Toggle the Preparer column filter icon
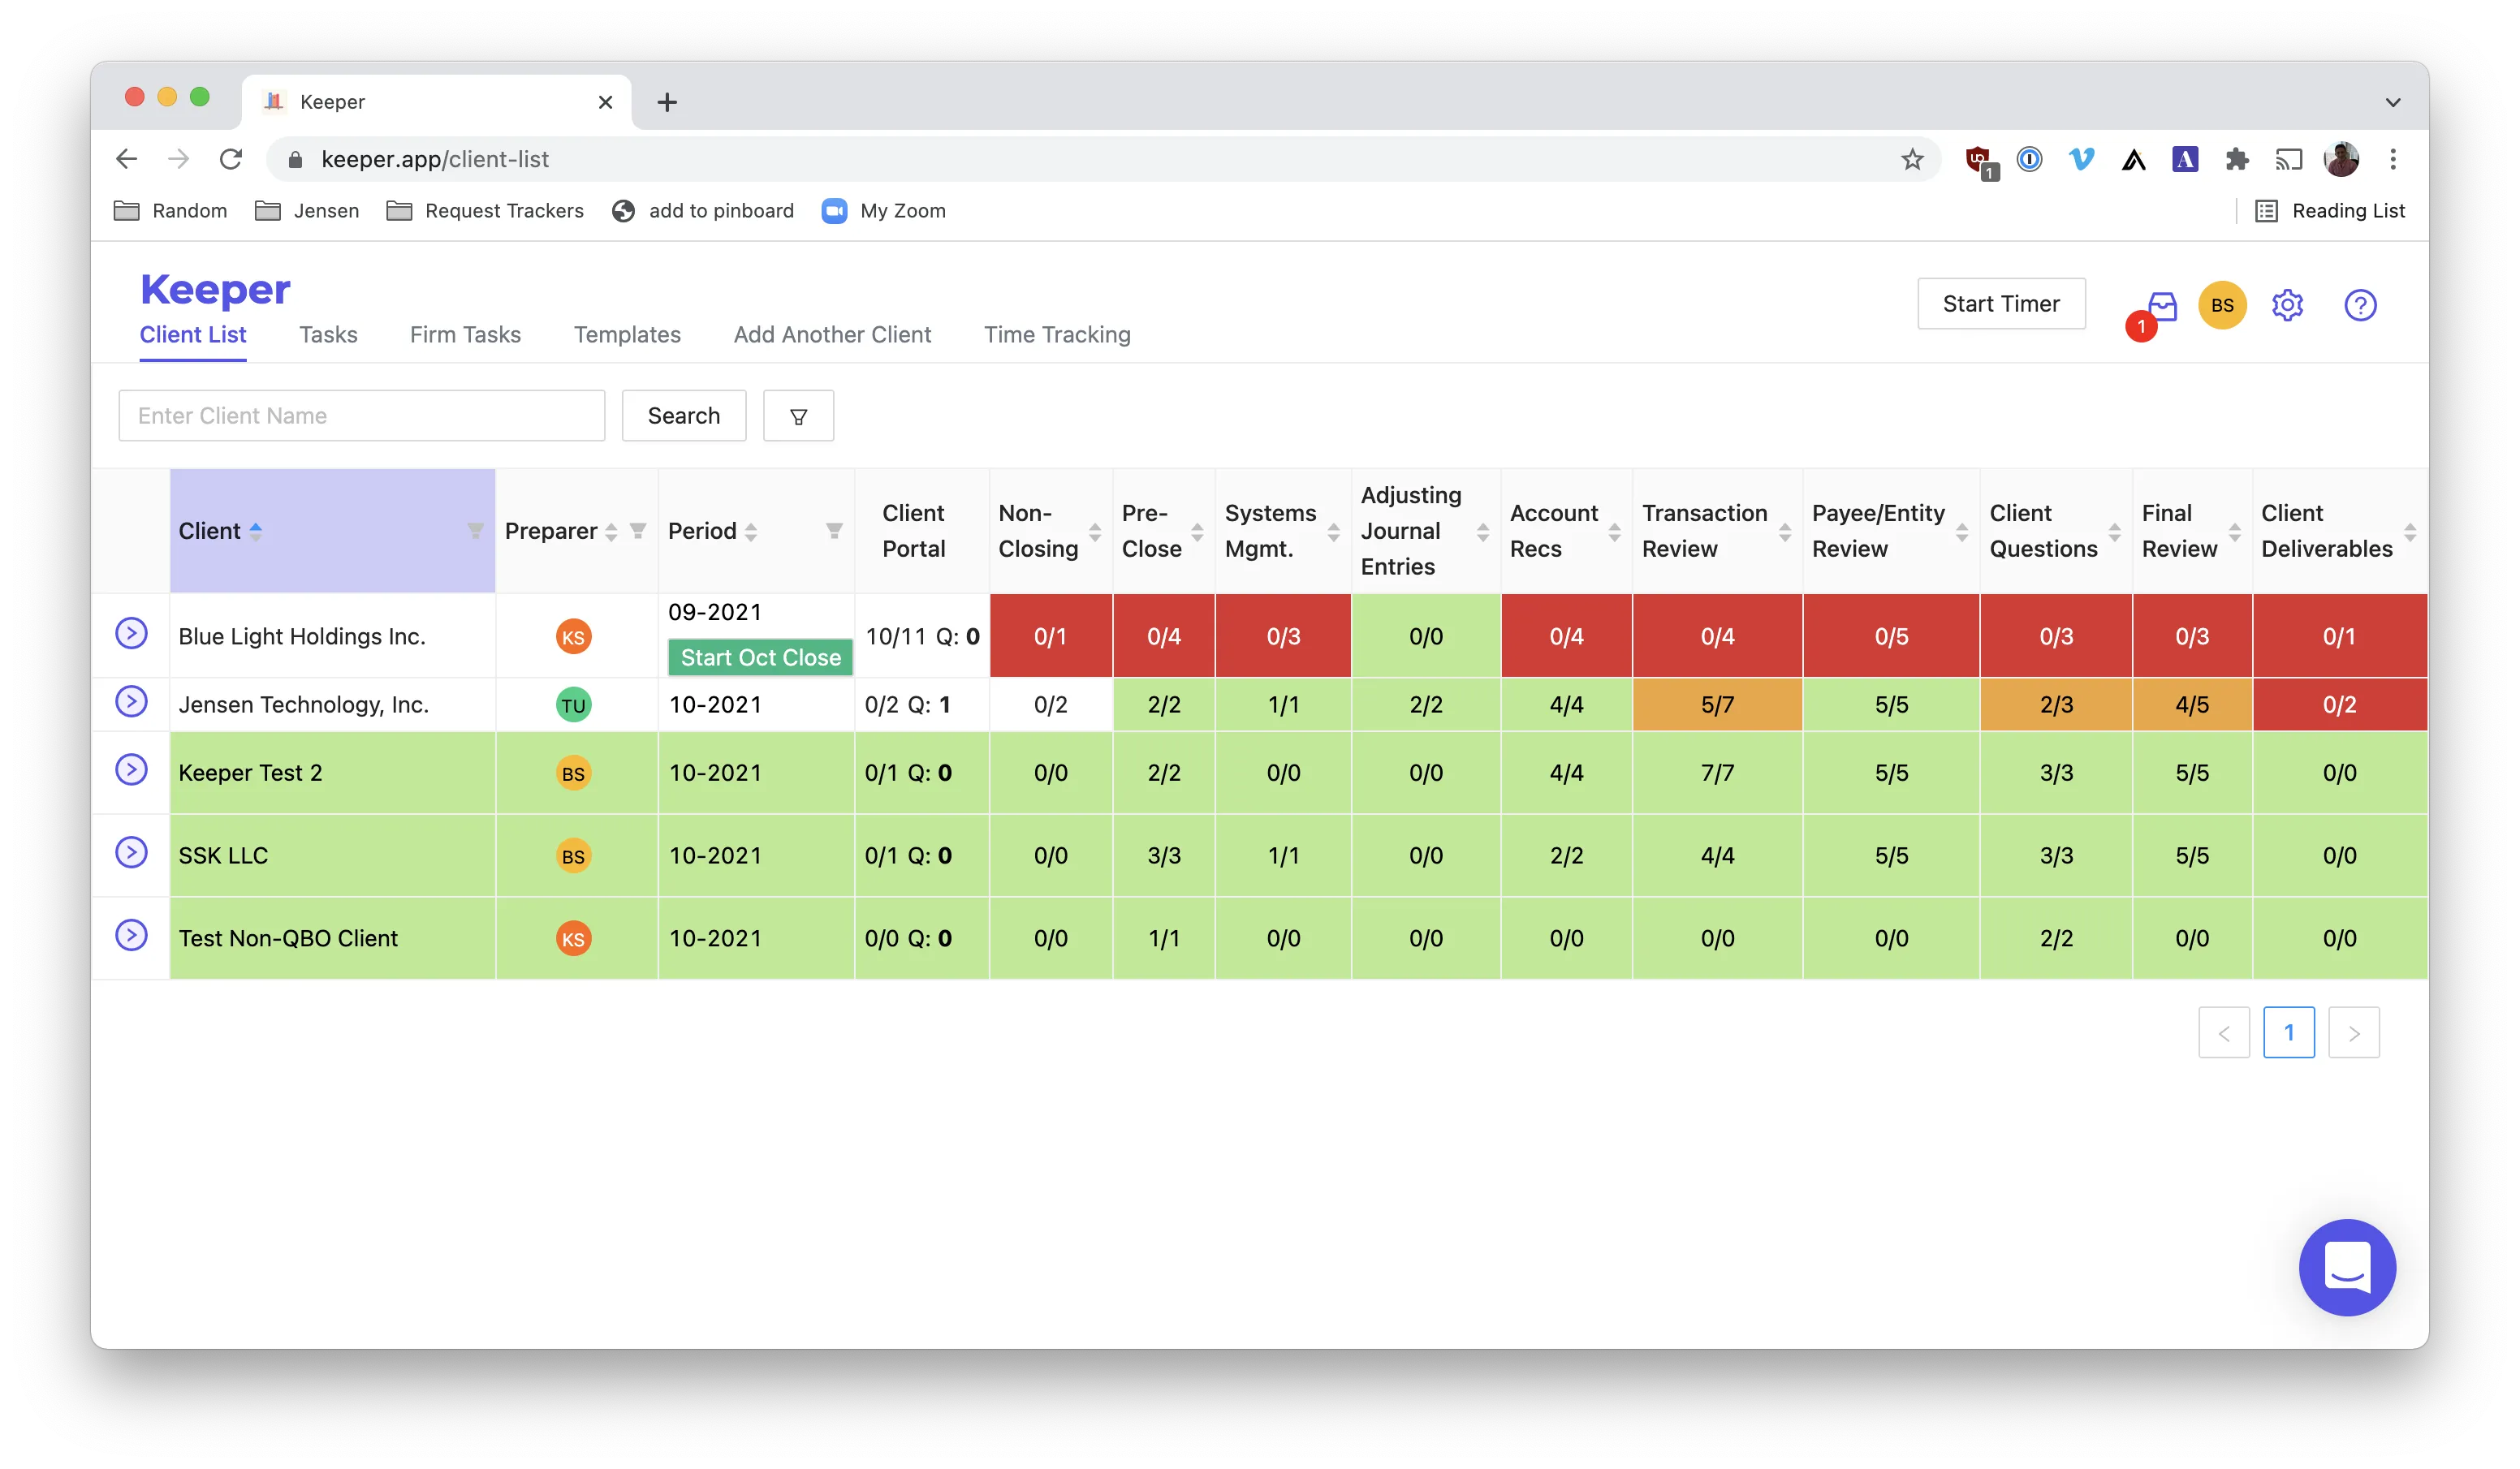Viewport: 2520px width, 1469px height. tap(638, 531)
